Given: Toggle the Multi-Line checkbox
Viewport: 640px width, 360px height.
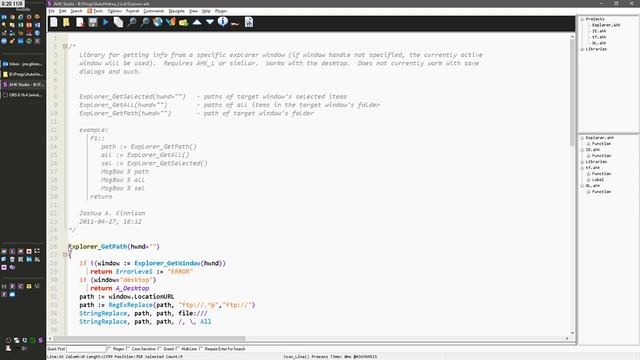Looking at the screenshot, I should (x=178, y=349).
